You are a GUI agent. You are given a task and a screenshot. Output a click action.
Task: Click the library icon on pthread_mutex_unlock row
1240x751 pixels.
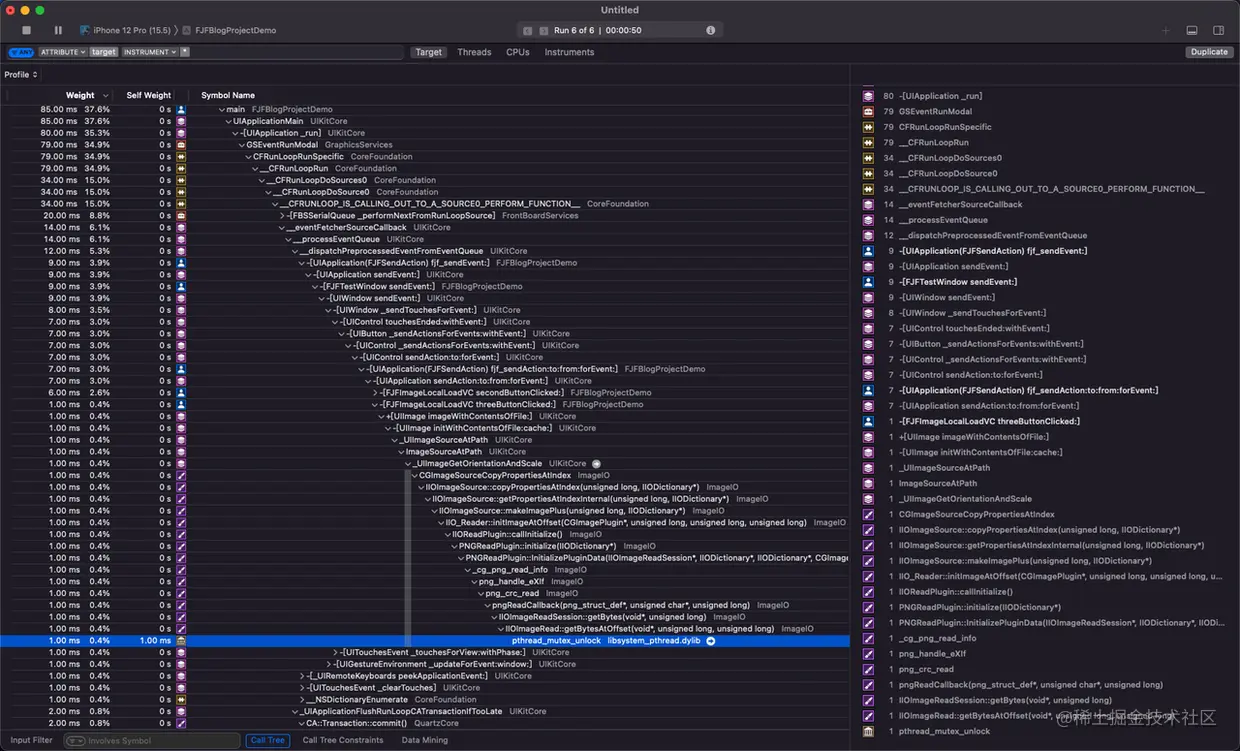coord(181,640)
